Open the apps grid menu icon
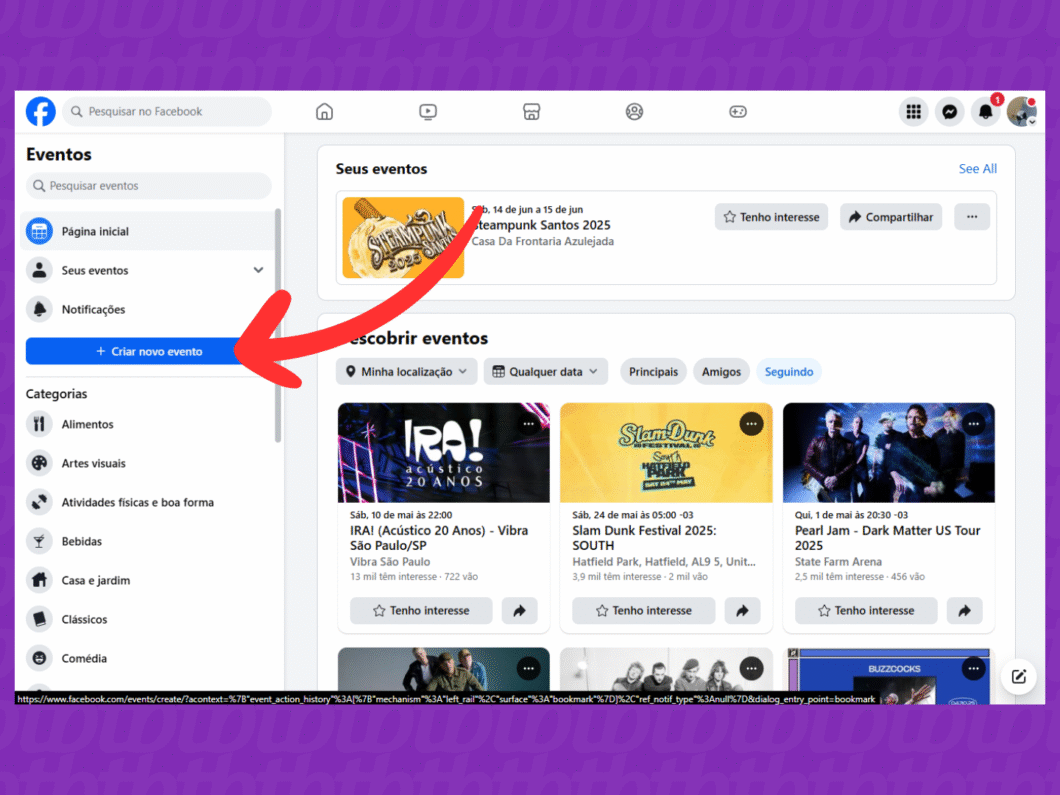The height and width of the screenshot is (795, 1060). [913, 112]
